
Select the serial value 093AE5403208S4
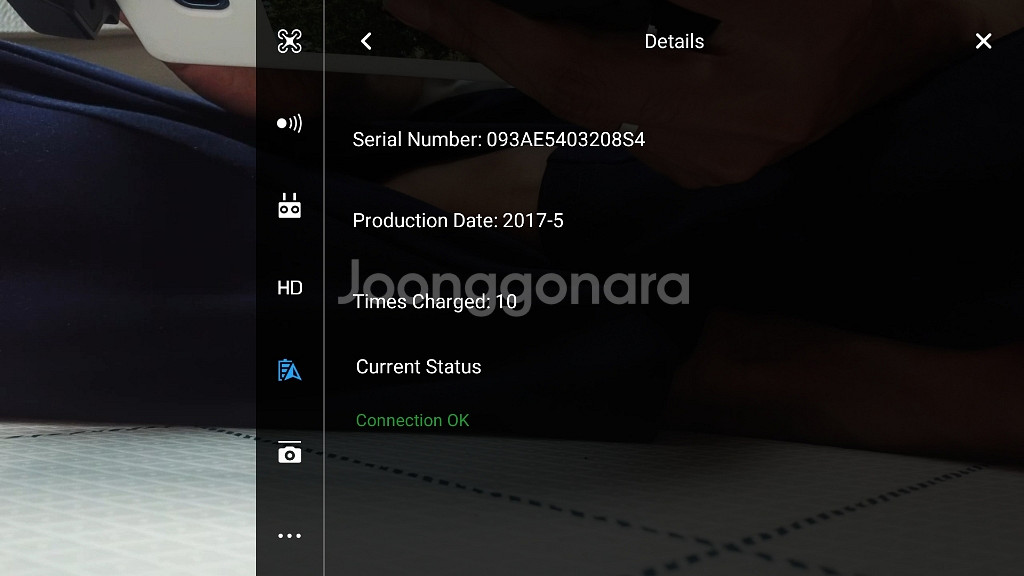click(566, 140)
